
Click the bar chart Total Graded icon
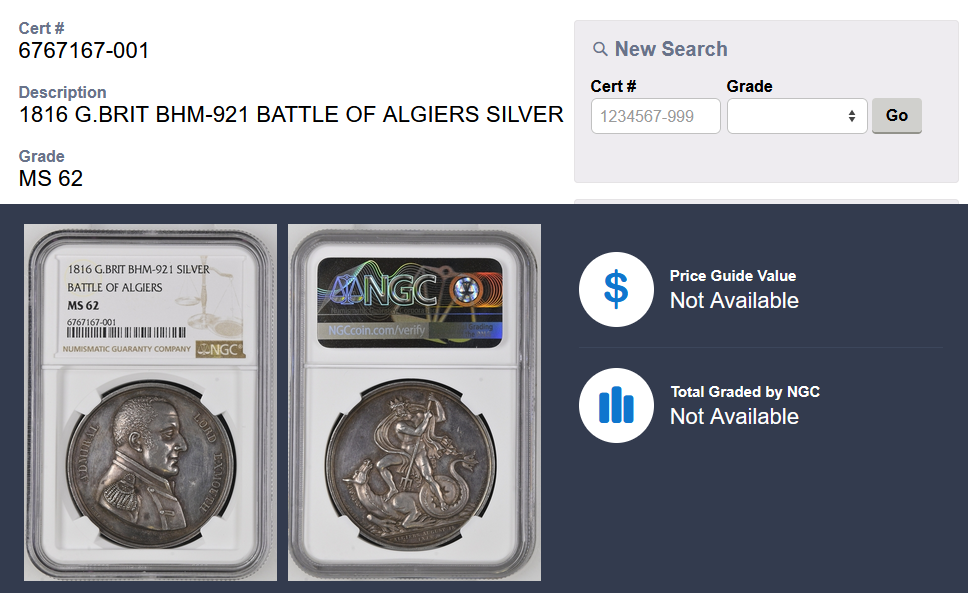click(x=616, y=405)
